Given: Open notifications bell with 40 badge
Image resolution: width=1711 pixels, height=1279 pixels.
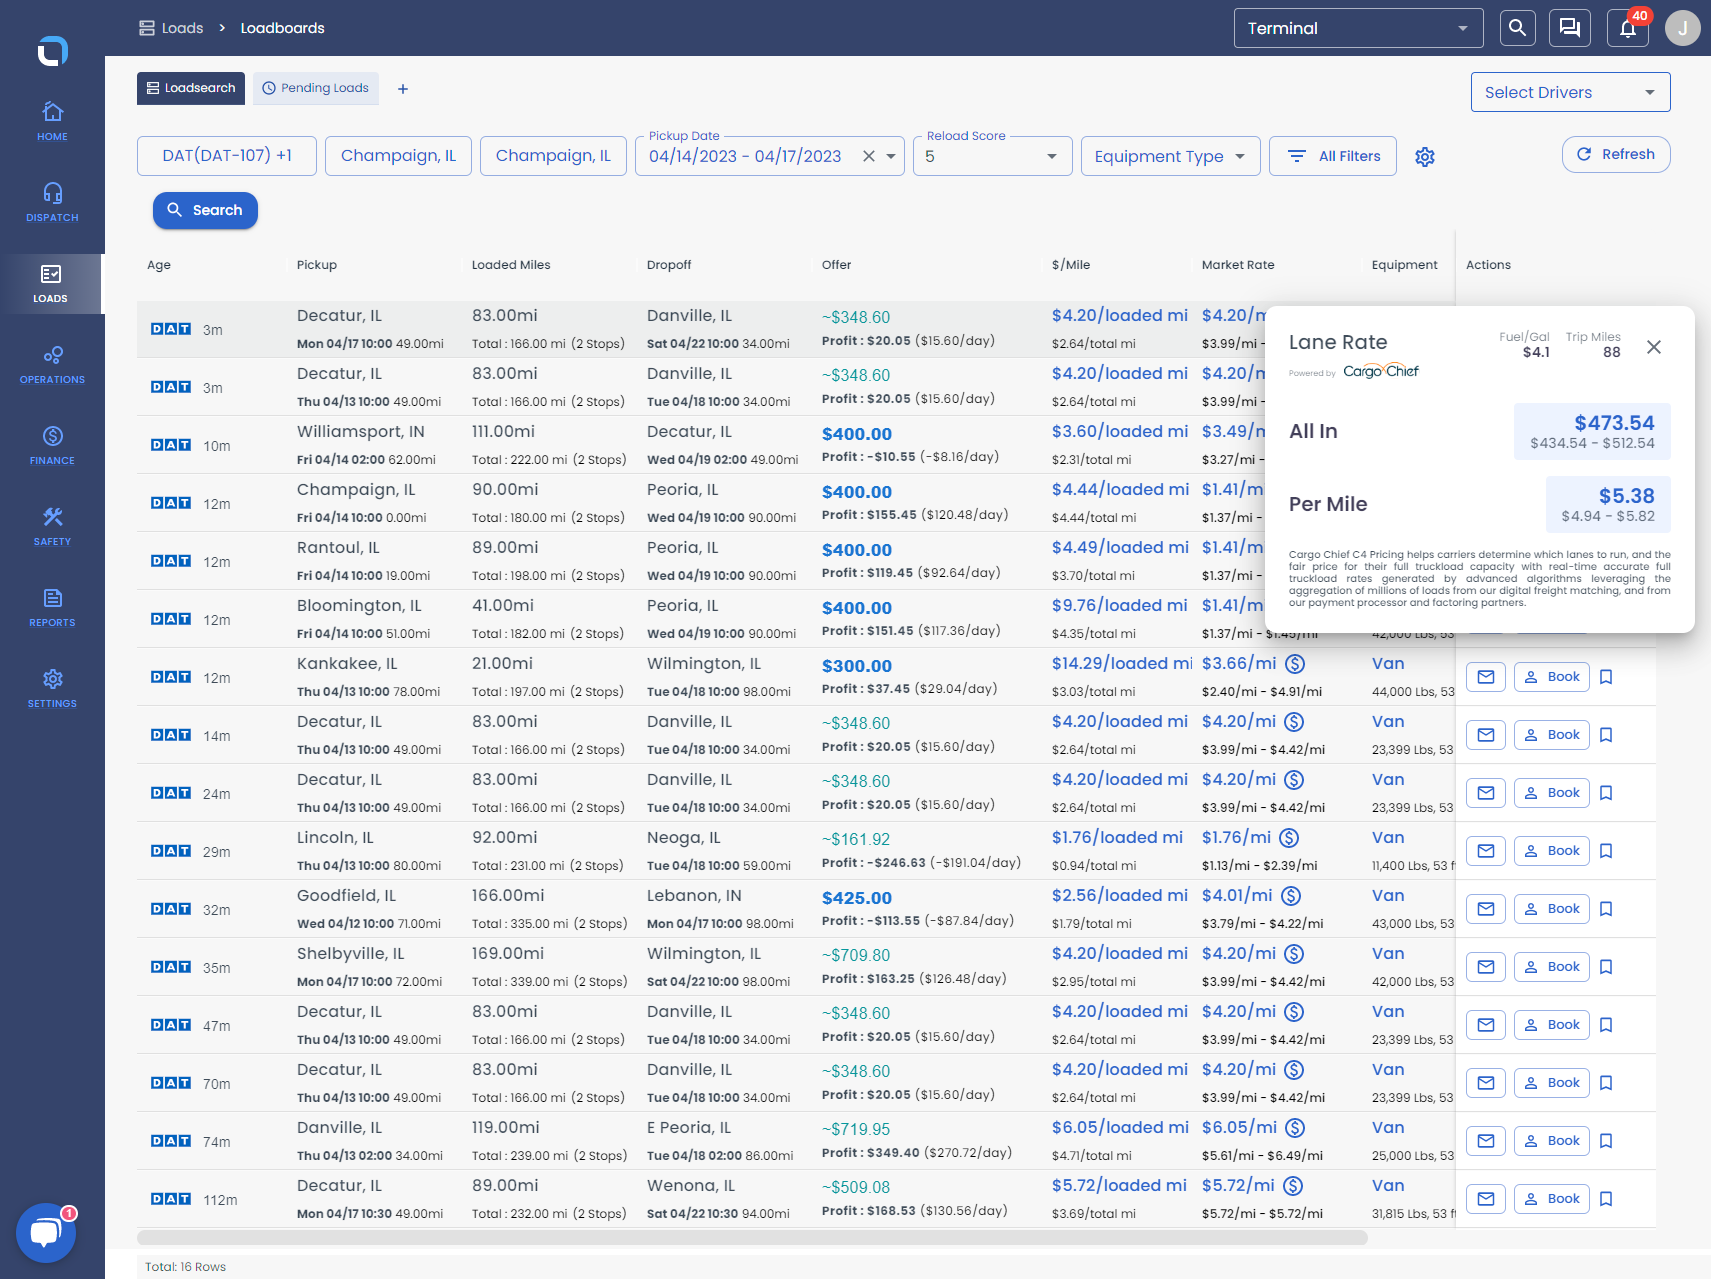Looking at the screenshot, I should coord(1628,28).
